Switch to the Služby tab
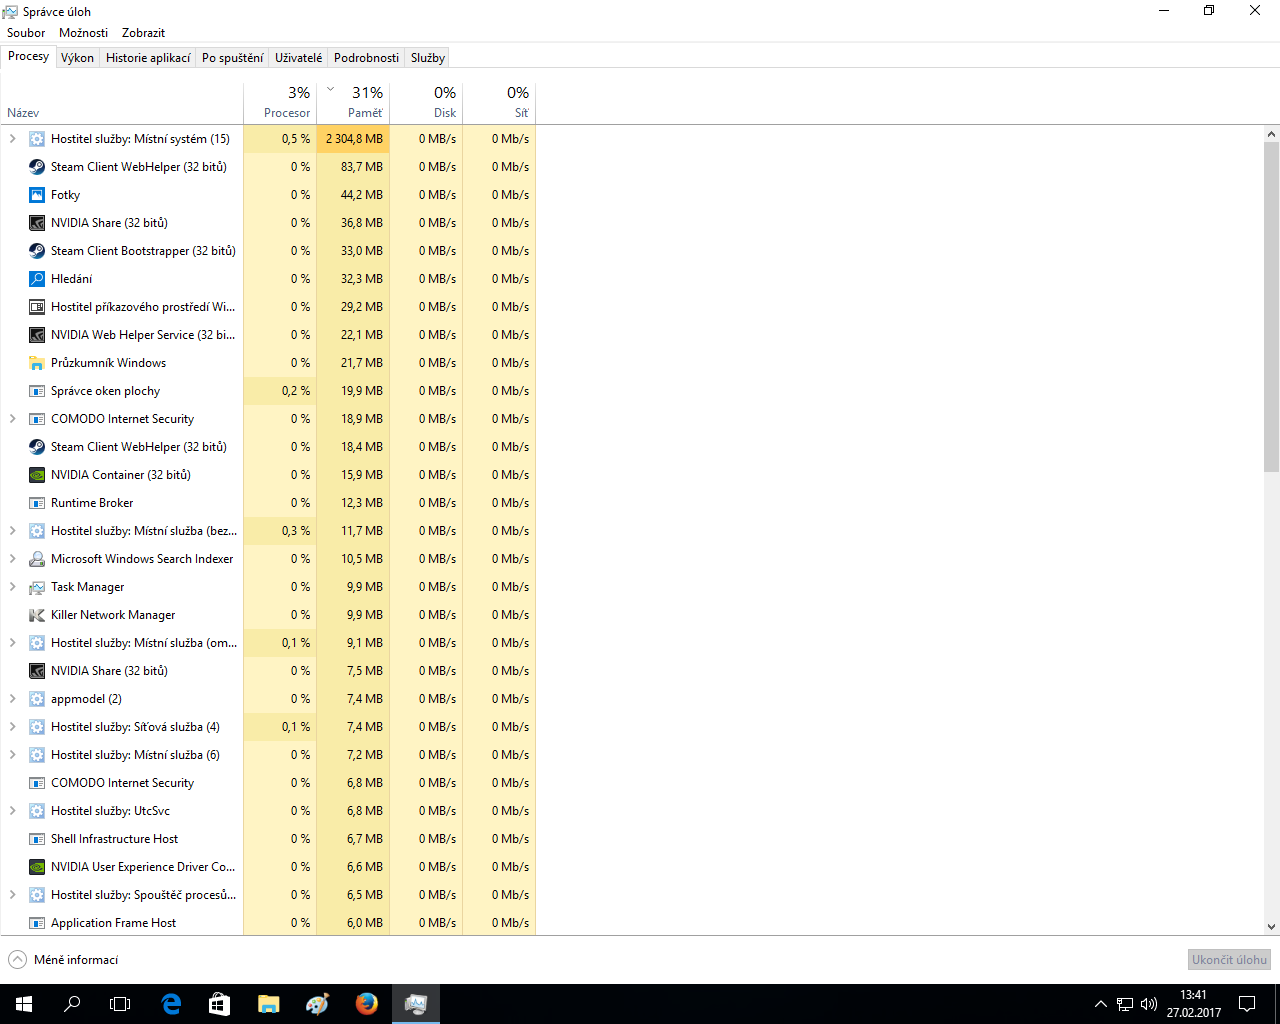Image resolution: width=1280 pixels, height=1024 pixels. coord(428,58)
